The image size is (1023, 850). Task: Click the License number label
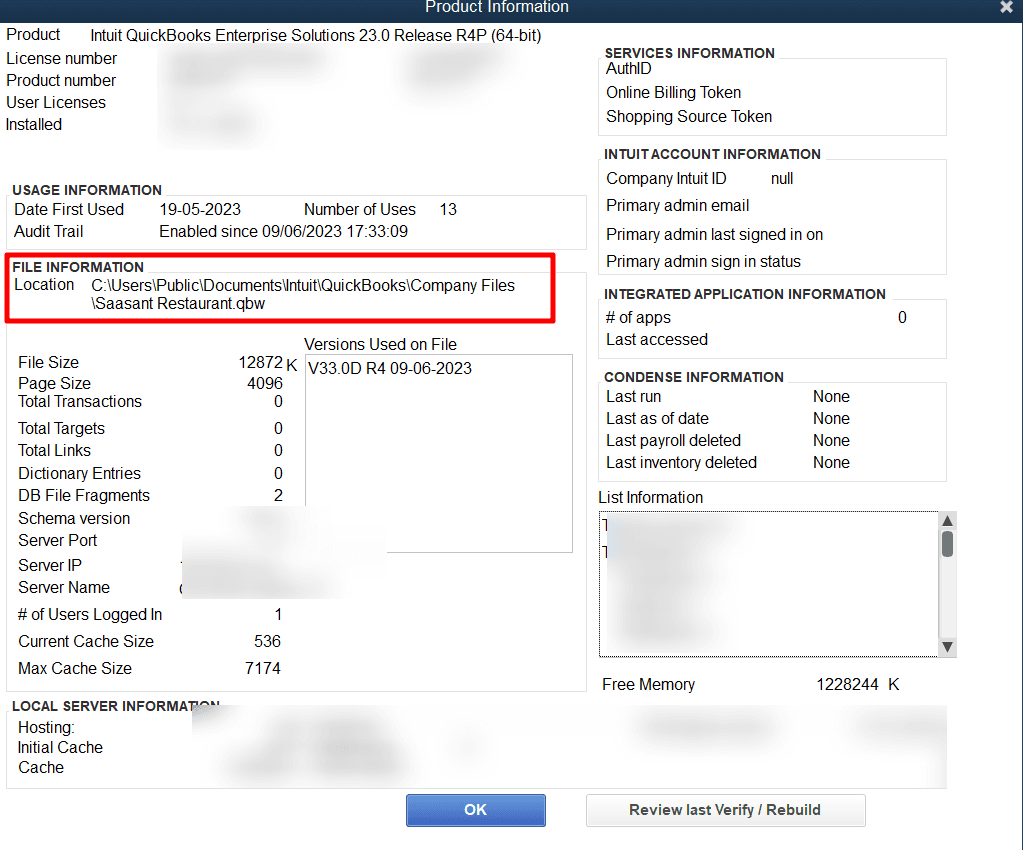61,58
